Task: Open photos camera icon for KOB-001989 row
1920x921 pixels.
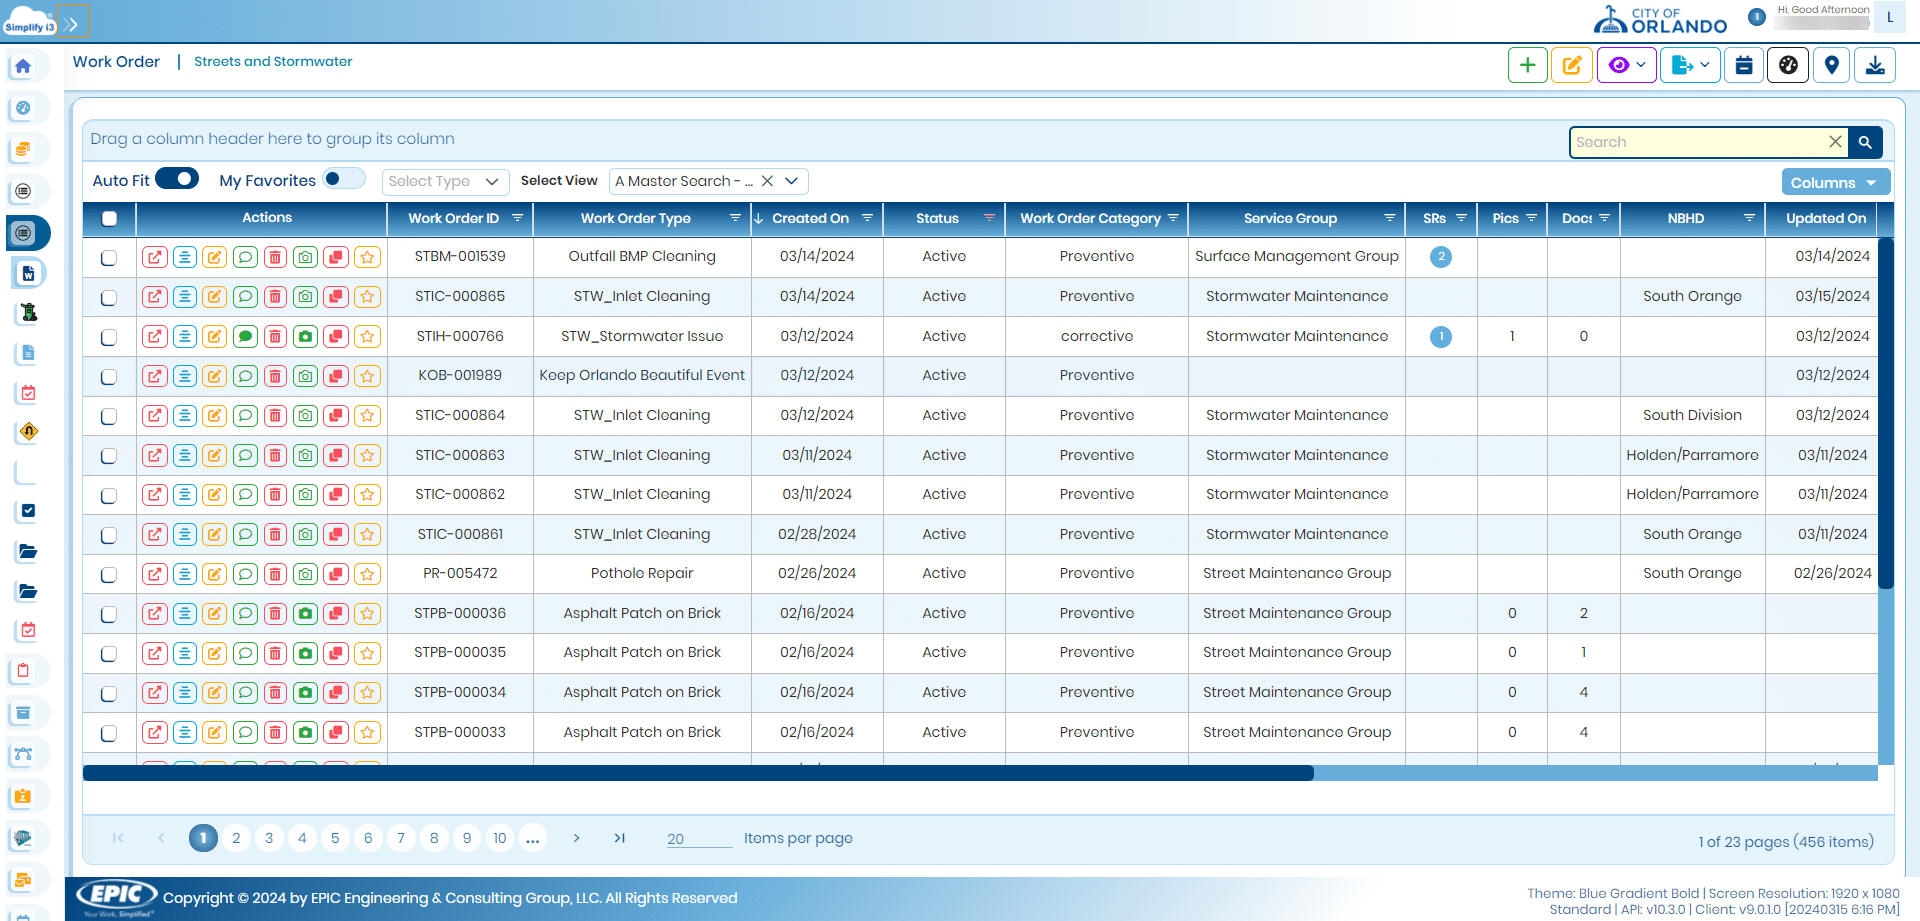Action: point(306,376)
